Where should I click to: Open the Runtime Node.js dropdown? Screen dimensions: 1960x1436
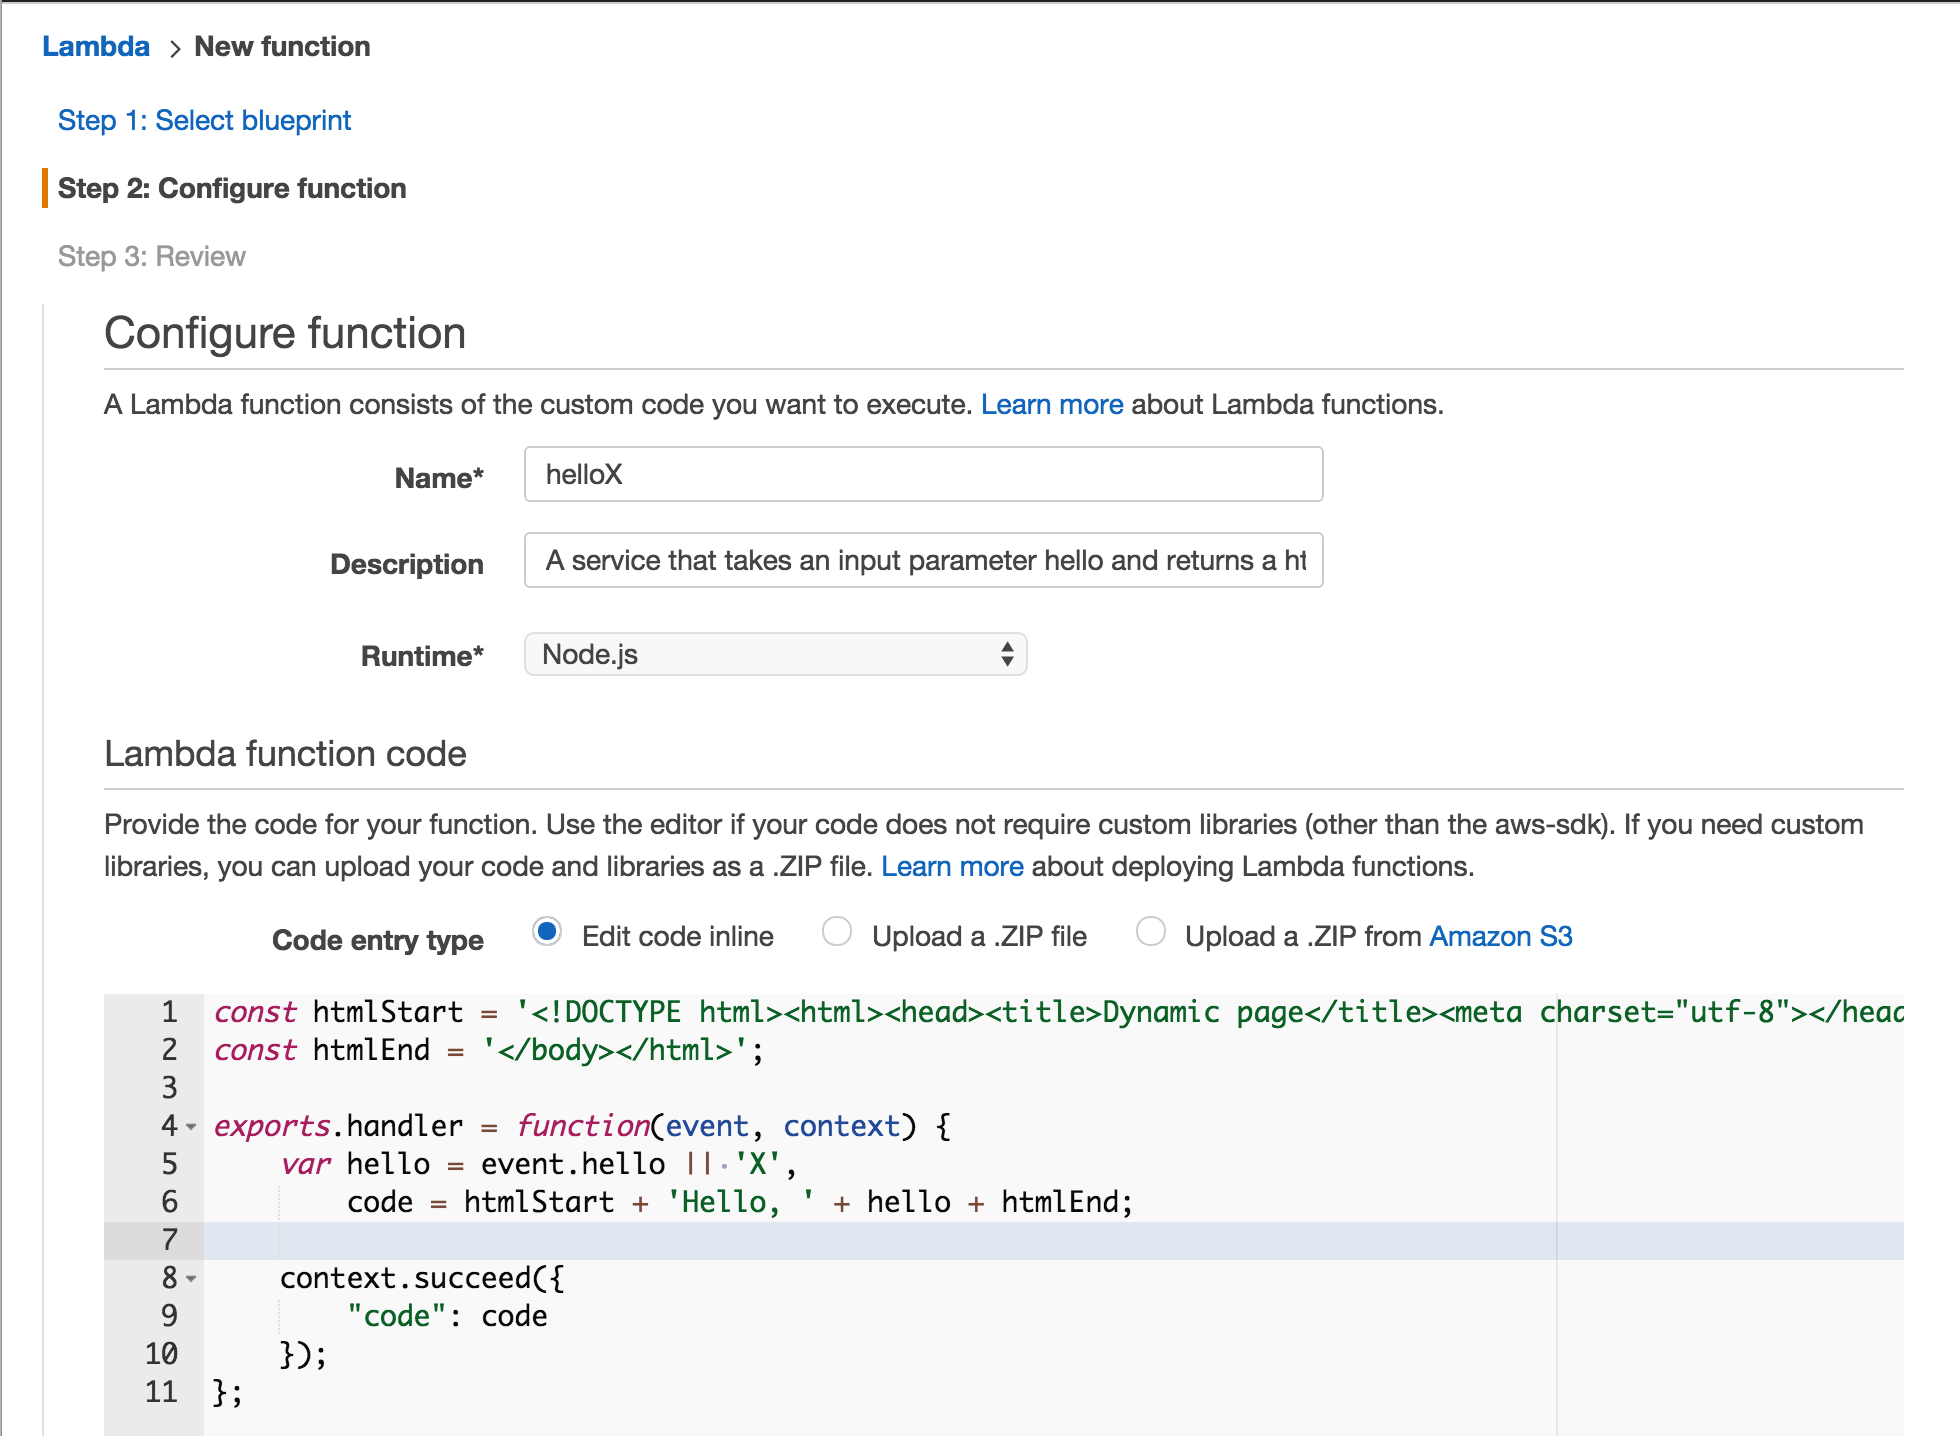[776, 654]
